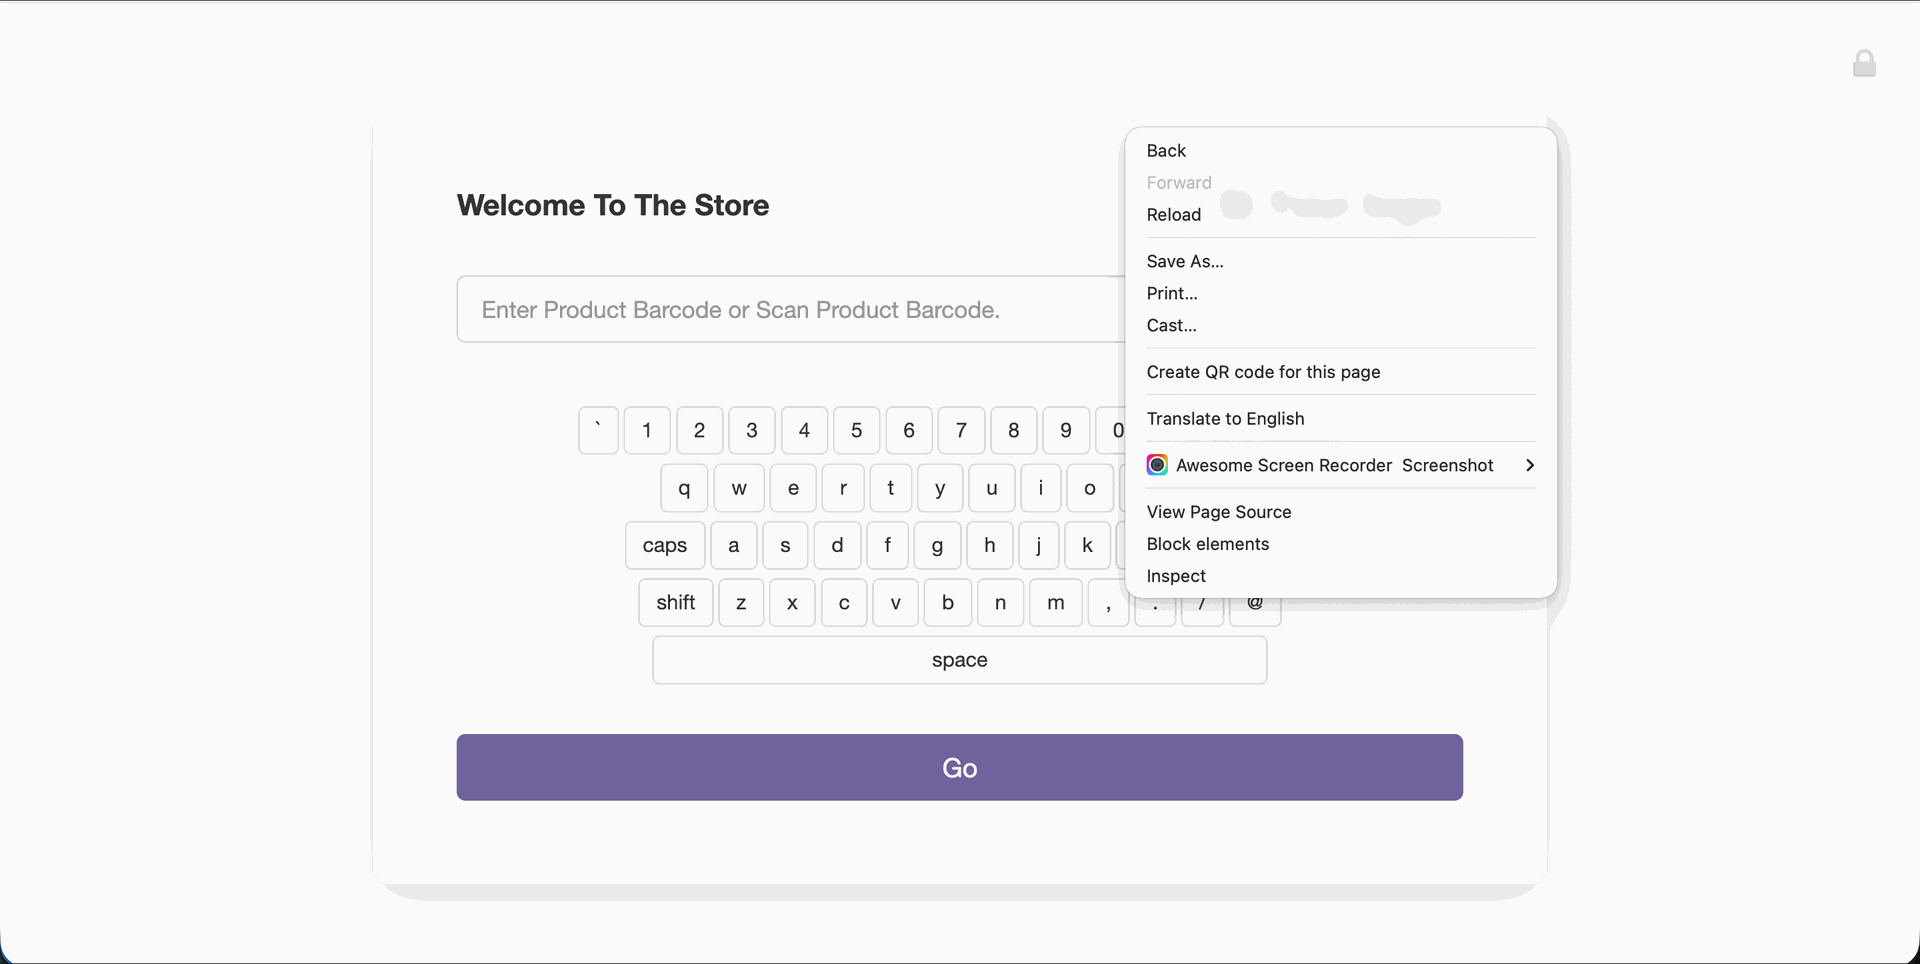Click the Awesome Screen Recorder extension icon
1920x964 pixels.
coord(1157,465)
